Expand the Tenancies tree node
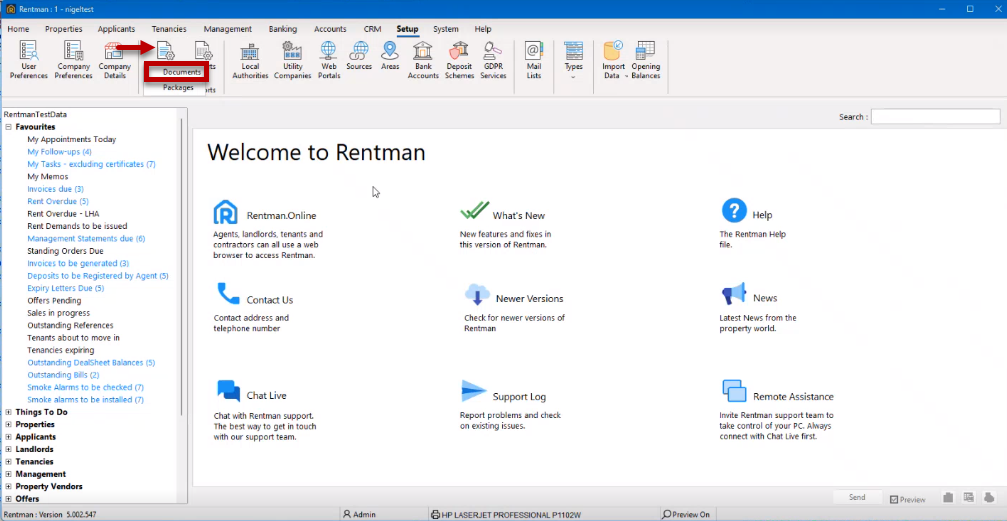1007x521 pixels. pos(8,462)
